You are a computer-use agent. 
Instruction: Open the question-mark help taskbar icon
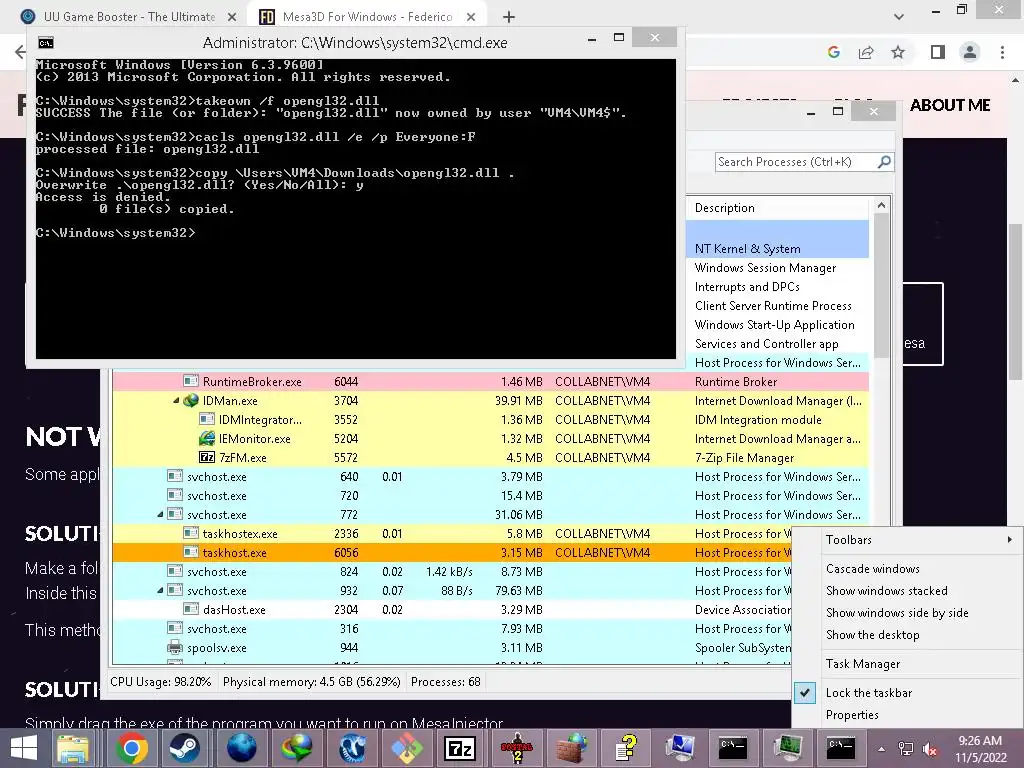(626, 748)
